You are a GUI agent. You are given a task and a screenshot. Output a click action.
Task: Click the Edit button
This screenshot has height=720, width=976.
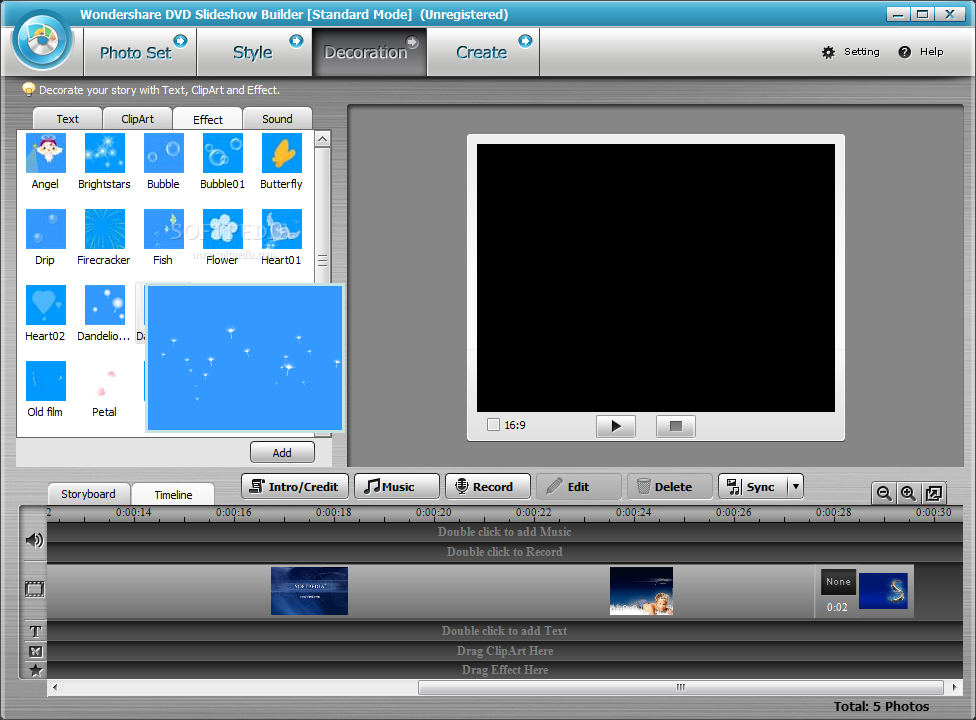578,487
